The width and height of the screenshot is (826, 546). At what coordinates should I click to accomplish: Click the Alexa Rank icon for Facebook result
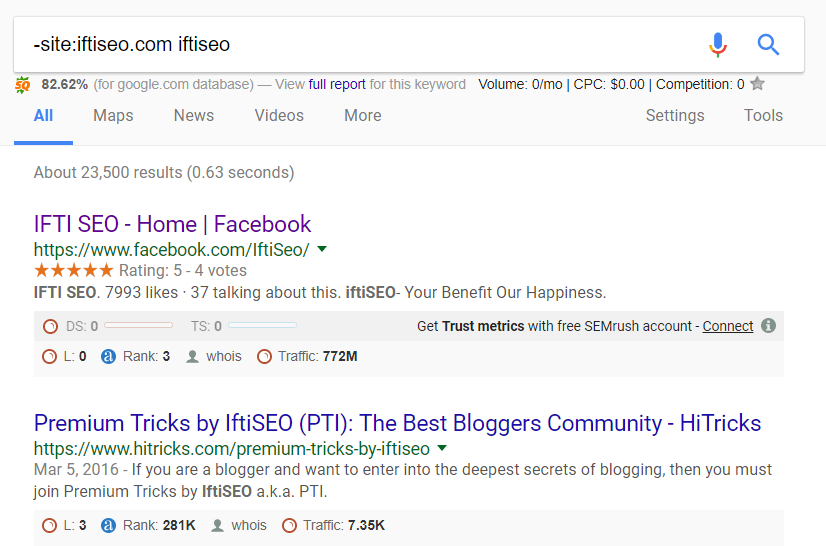pos(109,356)
